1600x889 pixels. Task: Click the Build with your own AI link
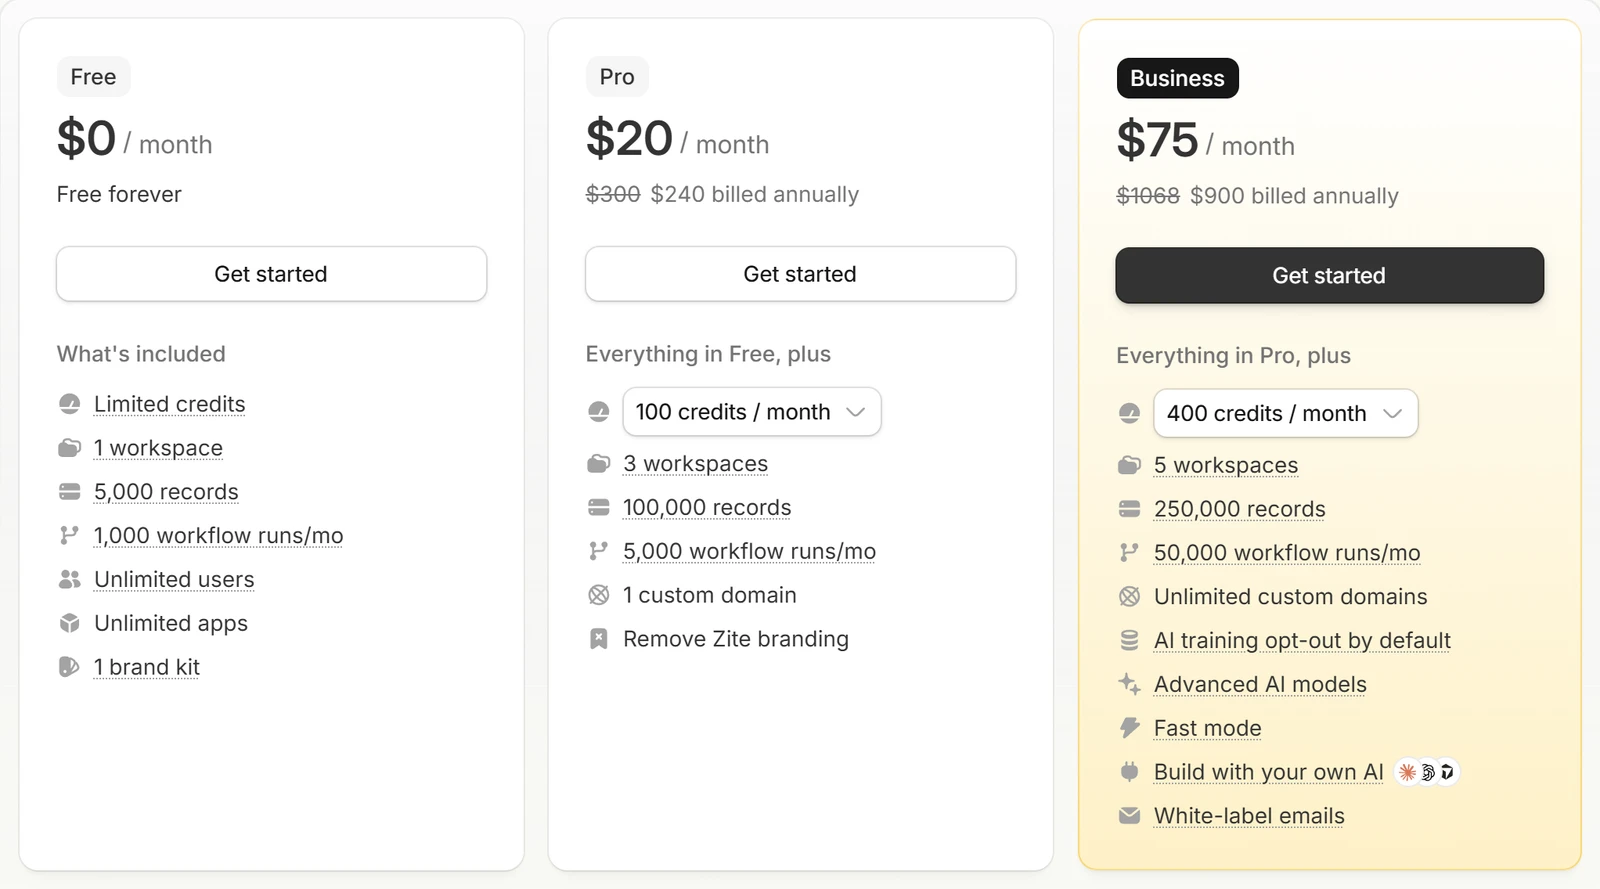(x=1269, y=772)
